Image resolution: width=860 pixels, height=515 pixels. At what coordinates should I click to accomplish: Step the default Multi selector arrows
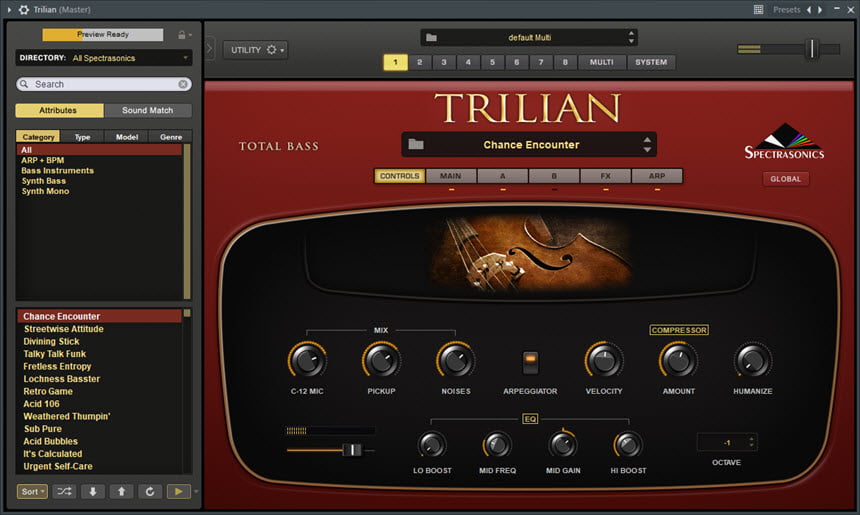631,37
